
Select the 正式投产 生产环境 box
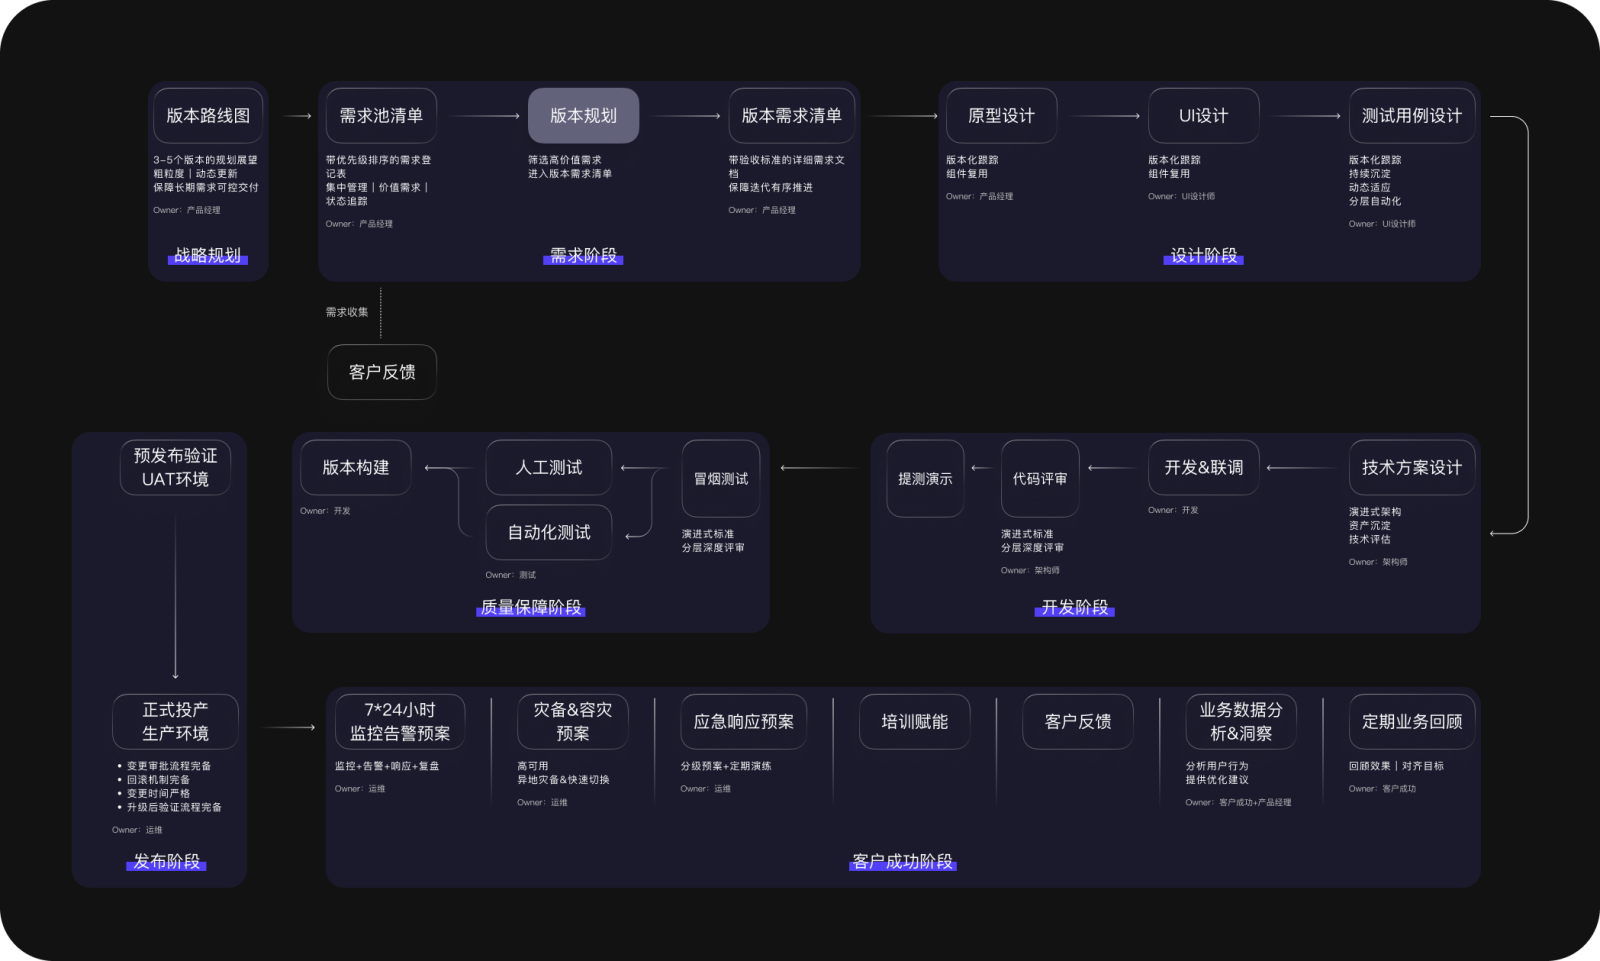[175, 722]
